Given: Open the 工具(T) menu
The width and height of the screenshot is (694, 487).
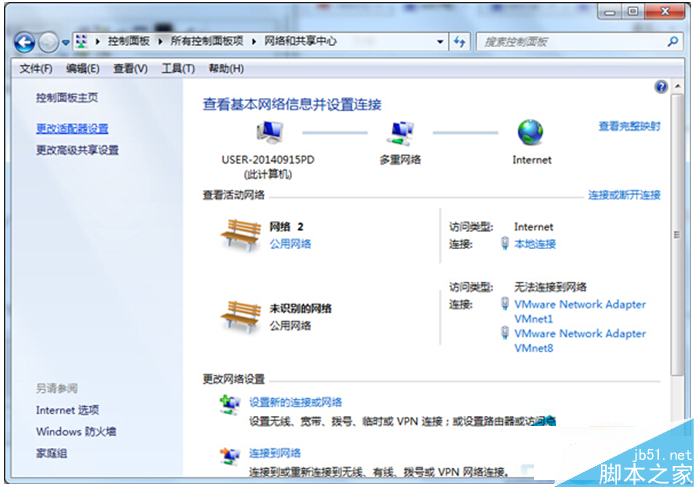Looking at the screenshot, I should point(178,68).
